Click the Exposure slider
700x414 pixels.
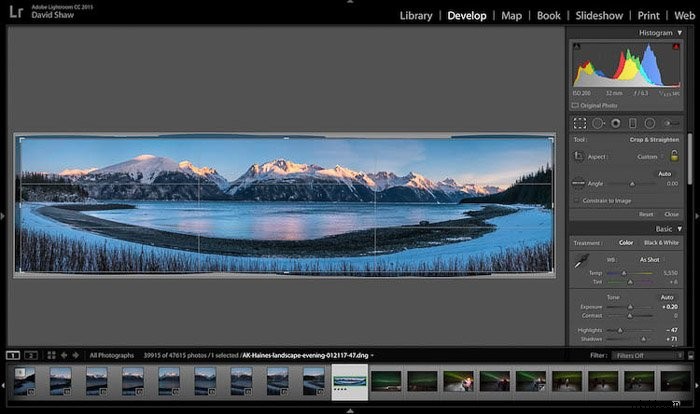630,307
